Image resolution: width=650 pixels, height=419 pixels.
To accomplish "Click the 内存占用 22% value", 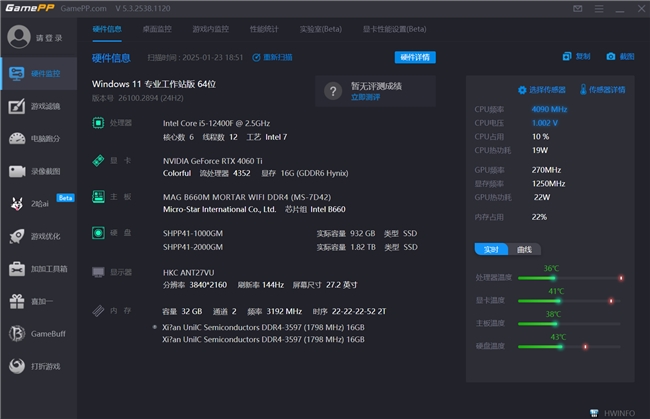I will pyautogui.click(x=539, y=217).
